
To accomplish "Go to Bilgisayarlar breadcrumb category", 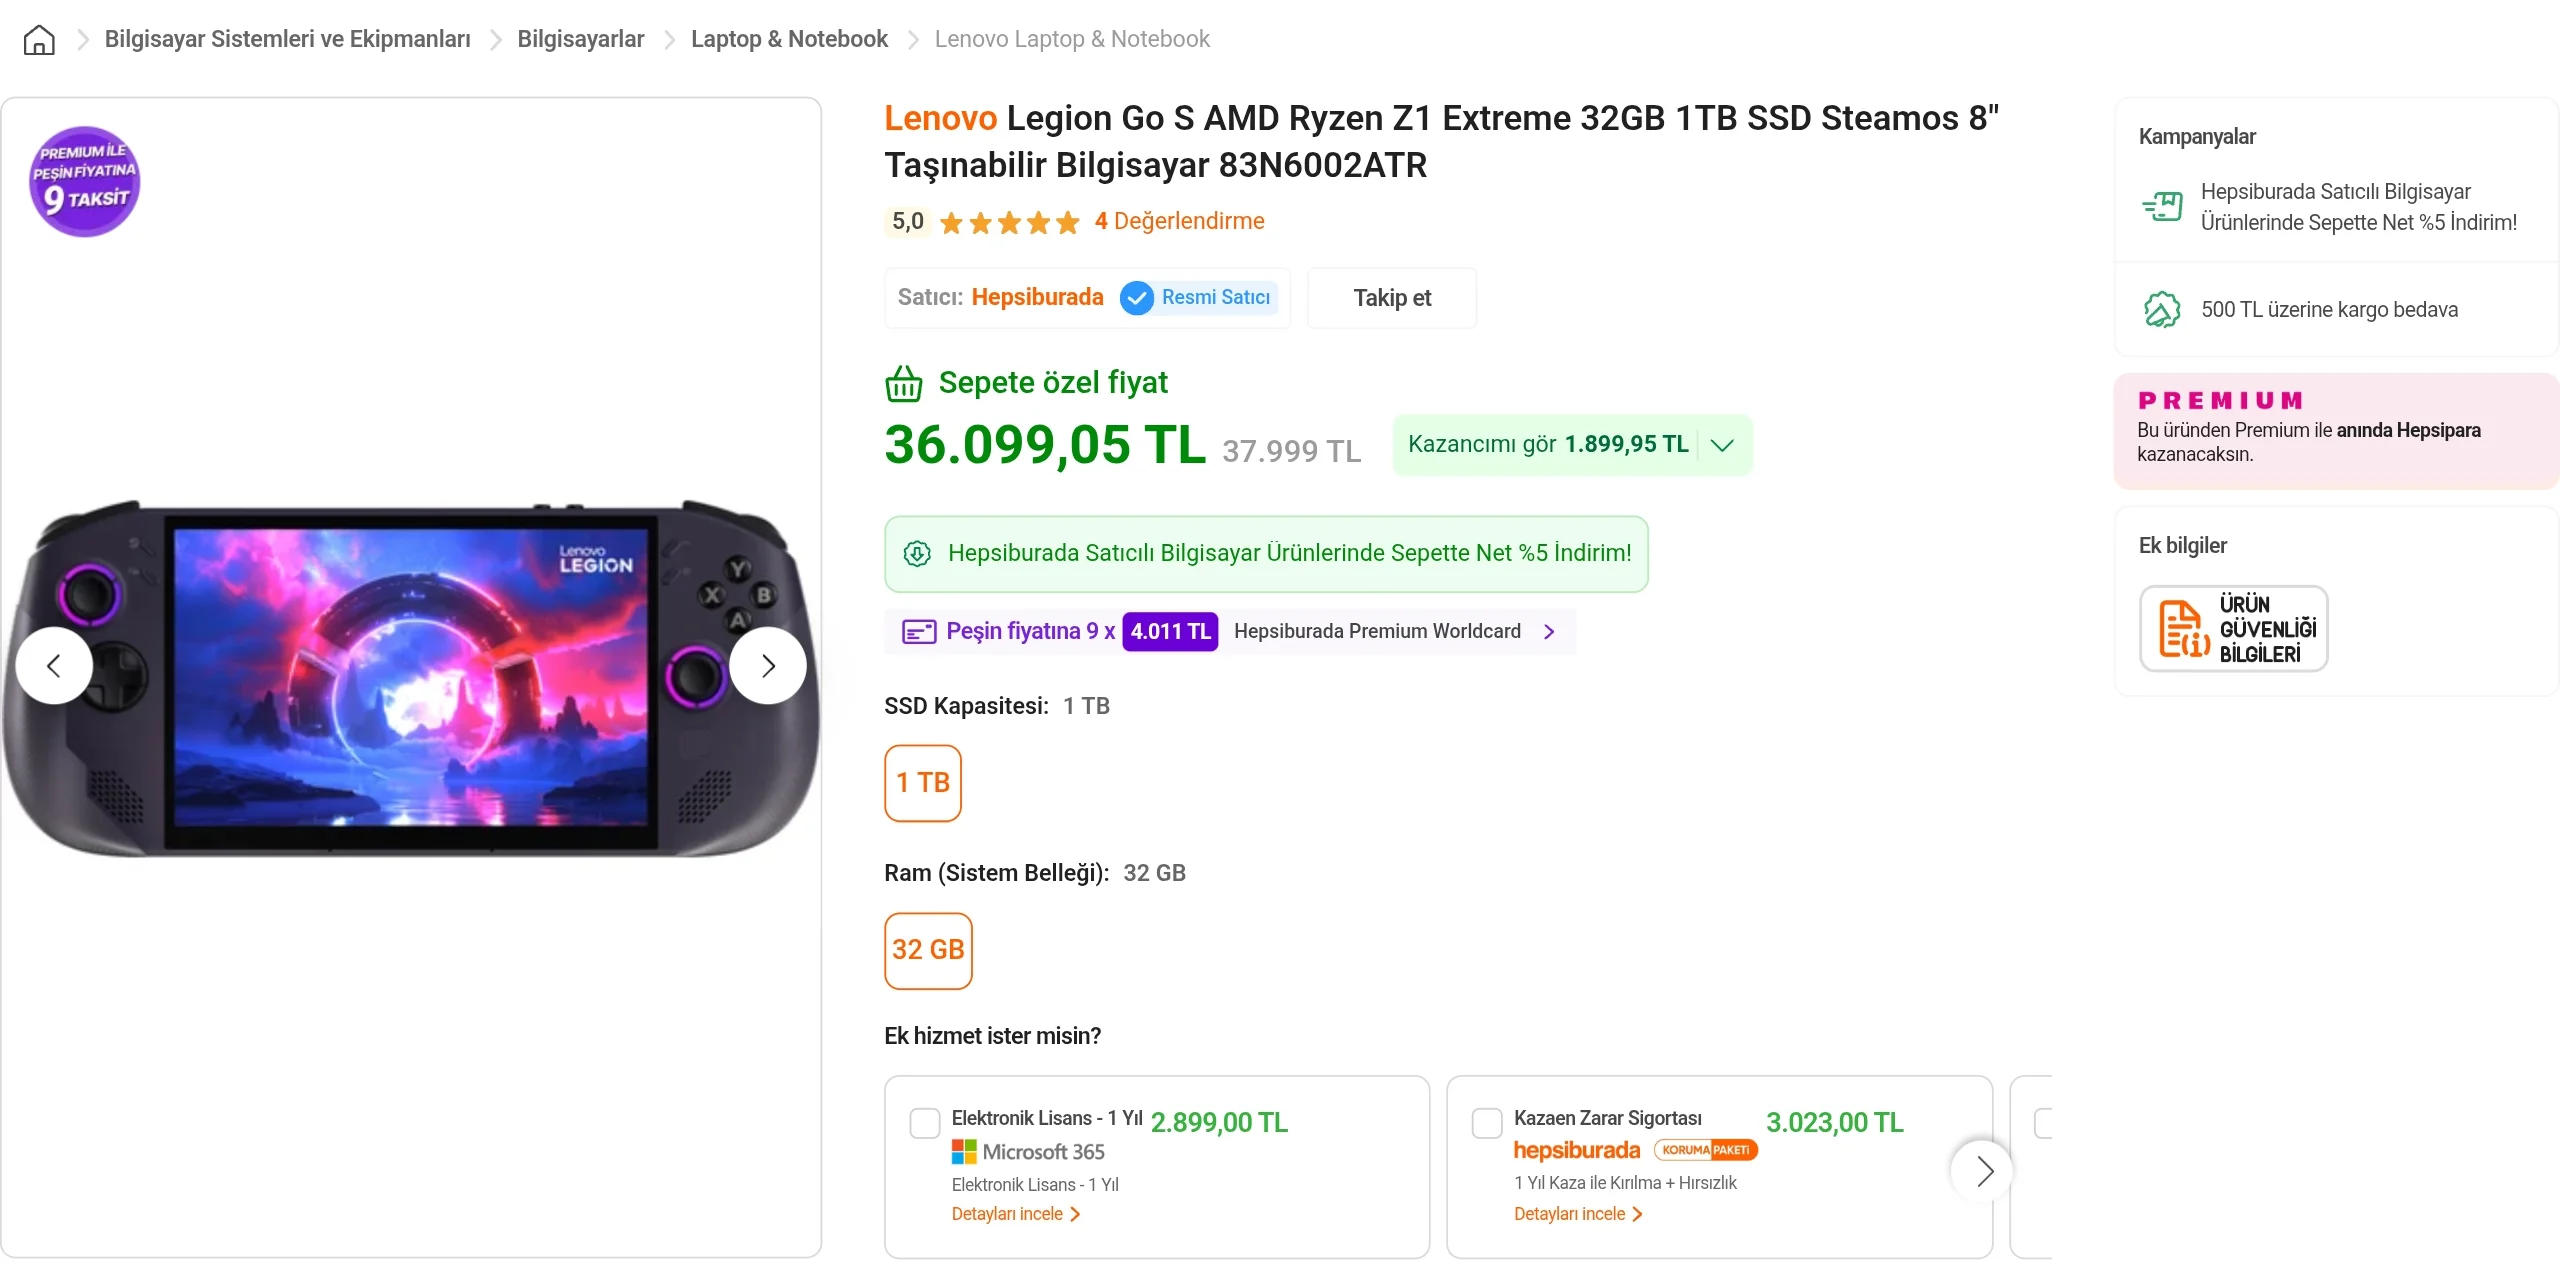I will point(580,40).
